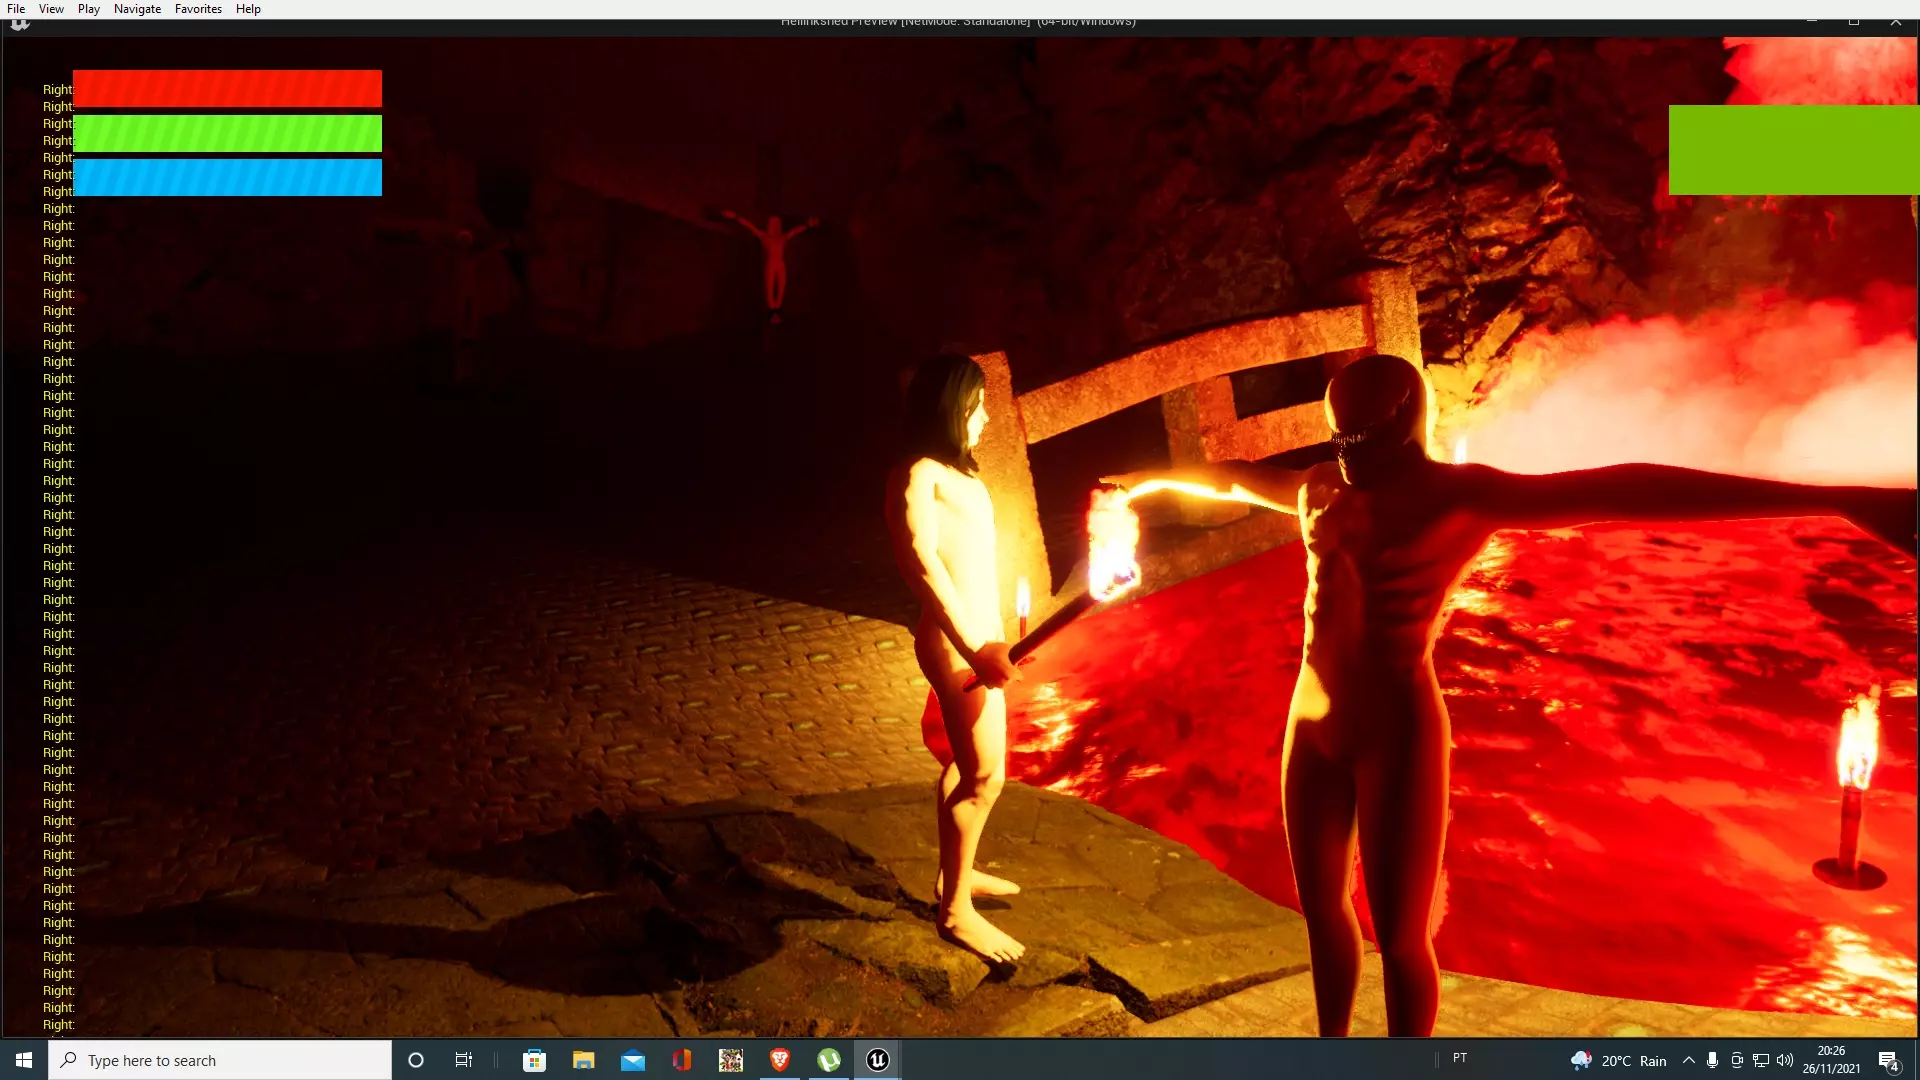Close the game preview window

pos(1896,22)
